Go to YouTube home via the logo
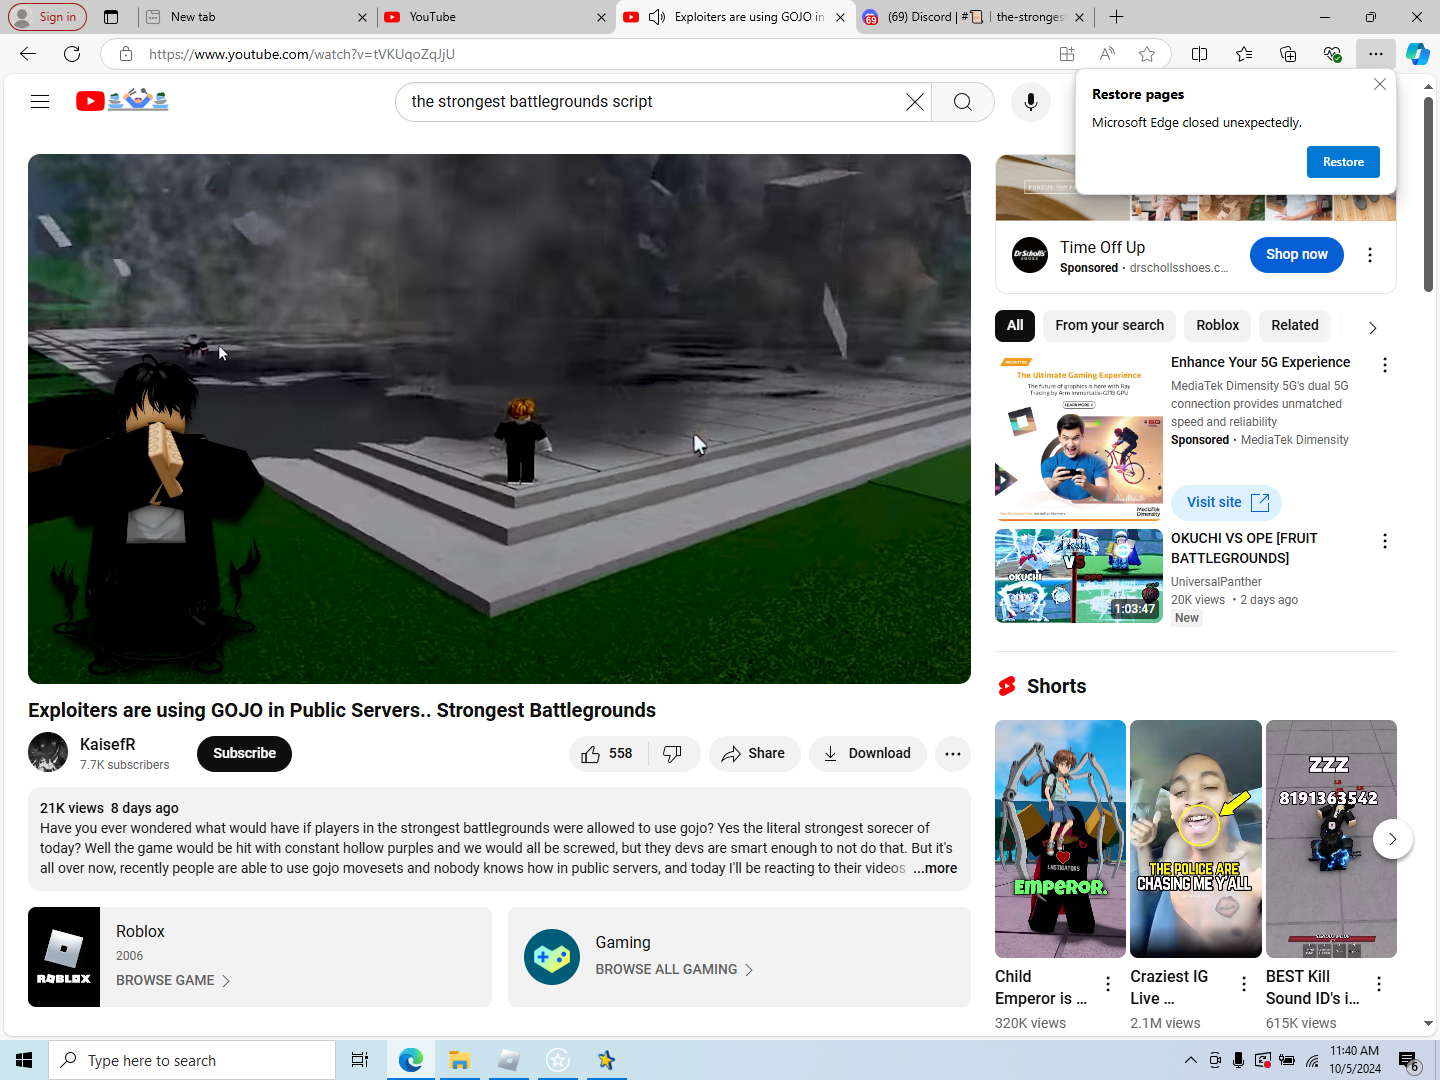This screenshot has width=1440, height=1080. 122,100
